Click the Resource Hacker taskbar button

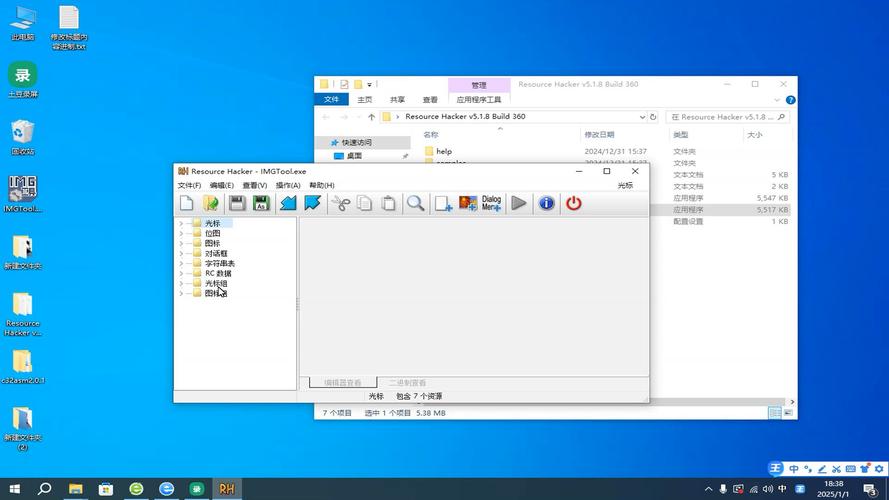pyautogui.click(x=227, y=489)
